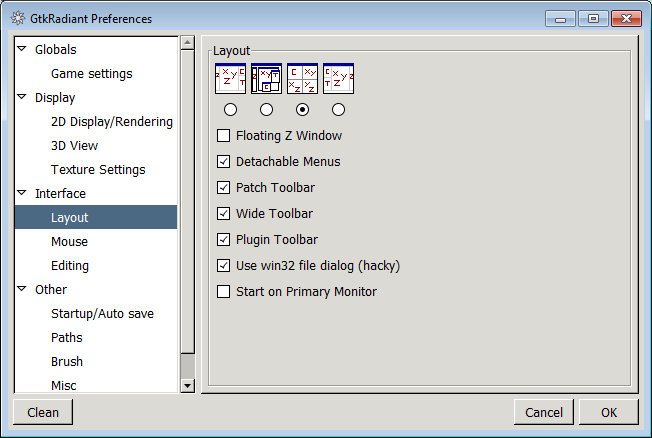
Task: Open 2D Display/Rendering page
Action: pos(112,121)
